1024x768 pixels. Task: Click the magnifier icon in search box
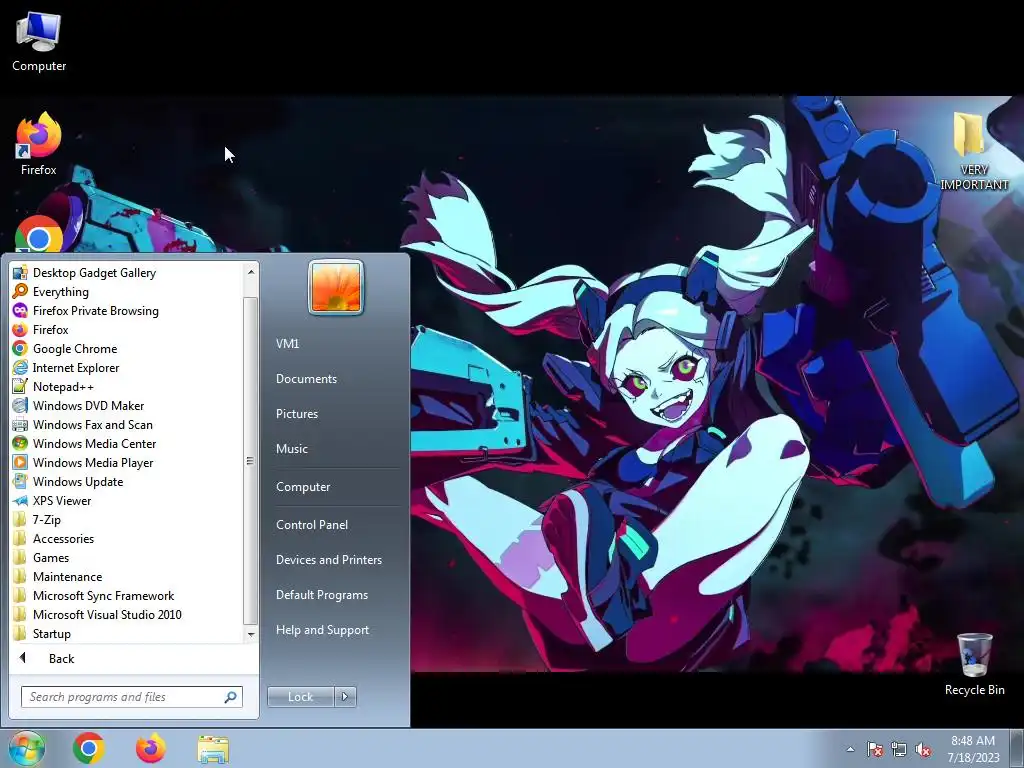[231, 697]
